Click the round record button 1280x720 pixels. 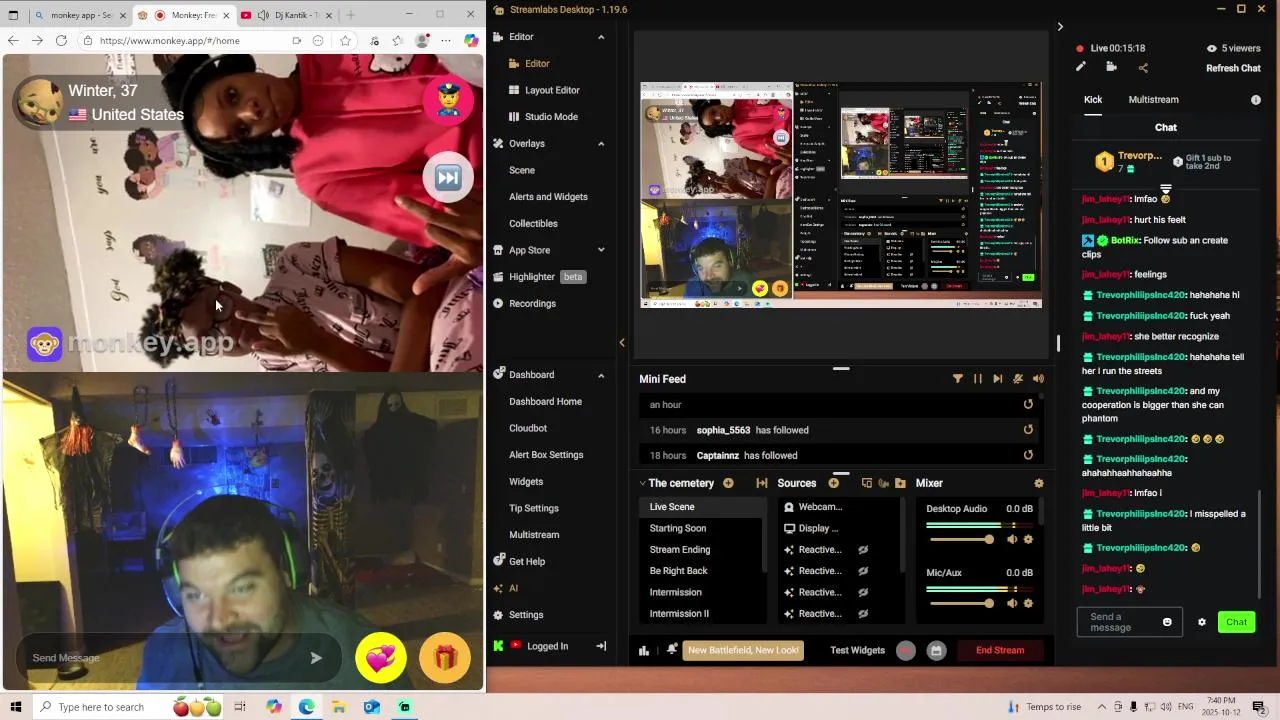905,651
